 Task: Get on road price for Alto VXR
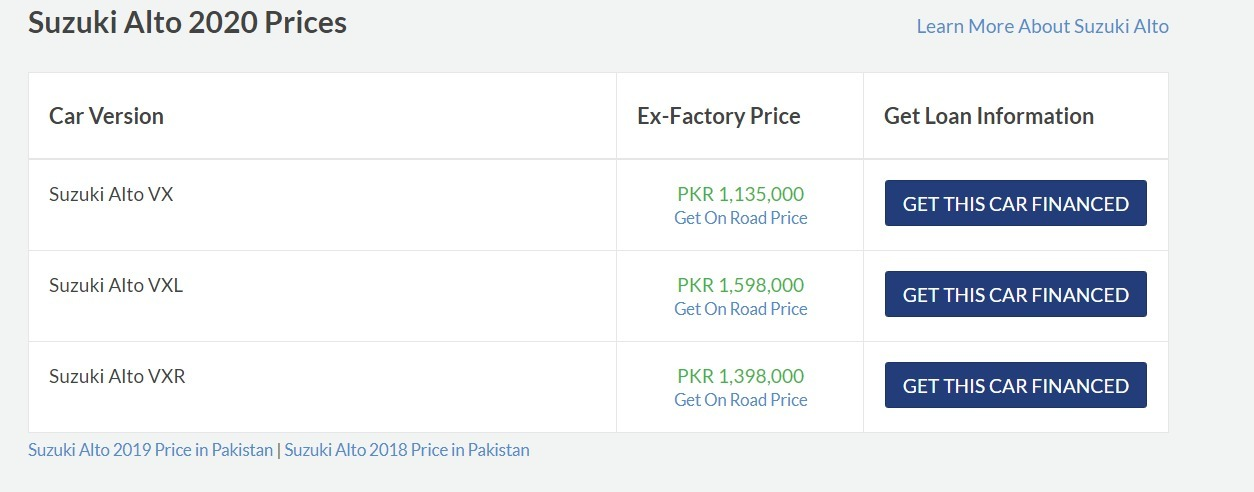click(x=741, y=400)
